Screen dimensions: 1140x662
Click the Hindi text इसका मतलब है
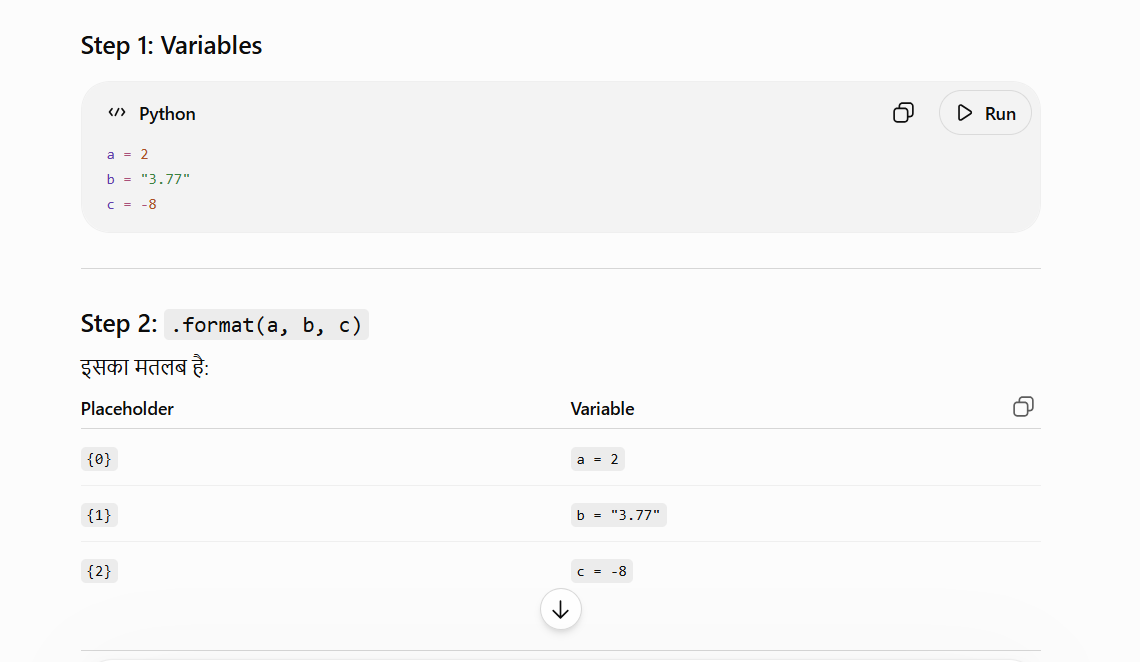[x=145, y=367]
